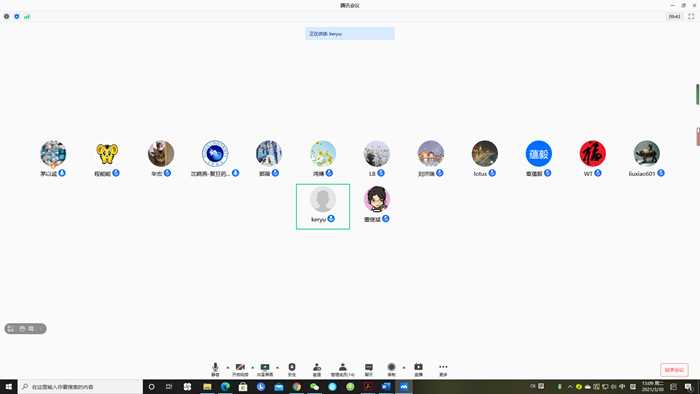This screenshot has height=394, width=700.
Task: Open the invite participants icon
Action: click(x=317, y=369)
